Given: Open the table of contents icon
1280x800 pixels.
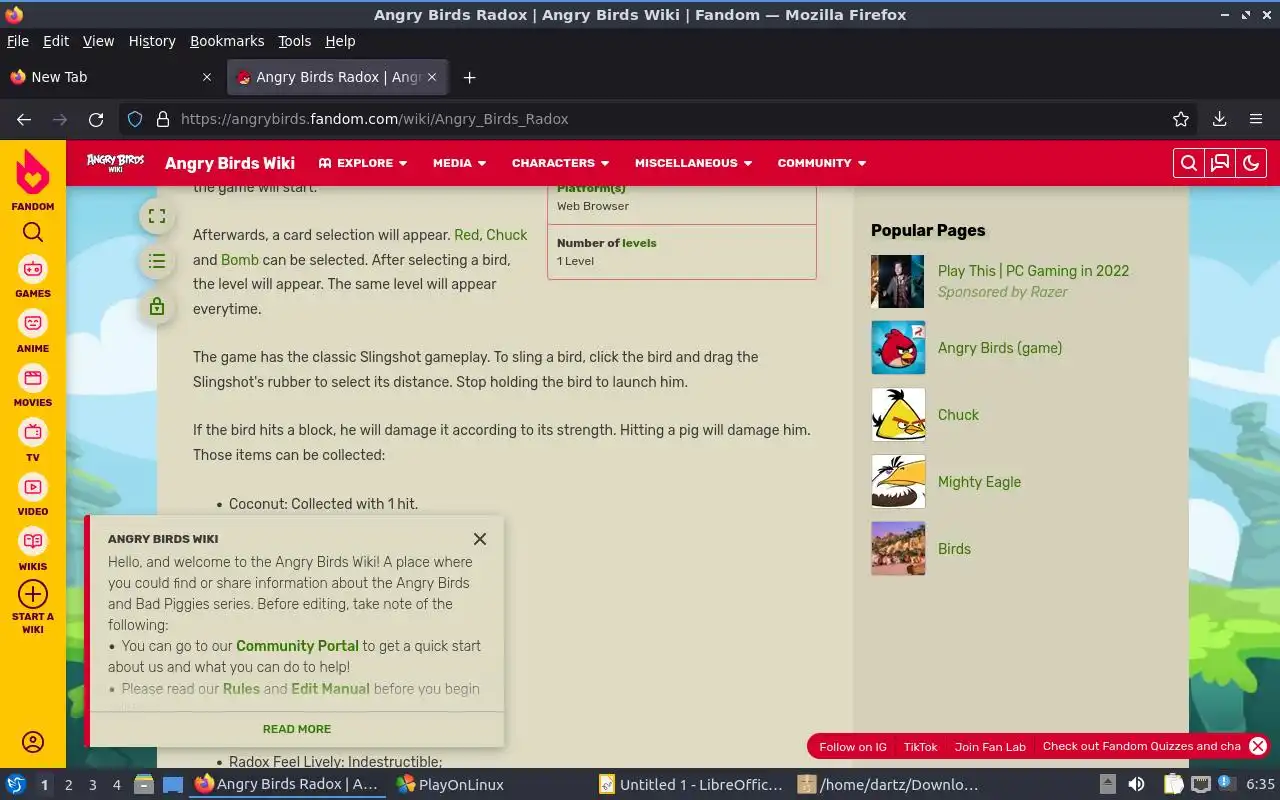Looking at the screenshot, I should pos(157,261).
